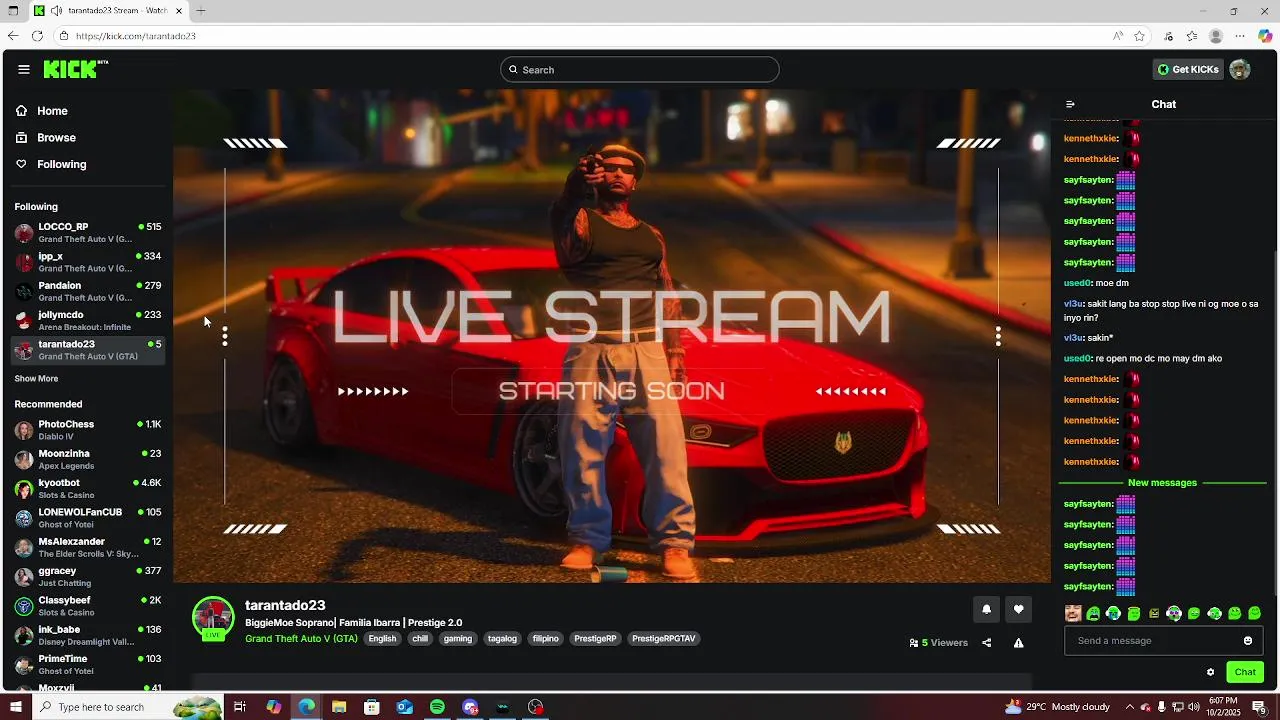This screenshot has width=1280, height=720.
Task: Select the first face emote in quick bar
Action: click(1073, 614)
